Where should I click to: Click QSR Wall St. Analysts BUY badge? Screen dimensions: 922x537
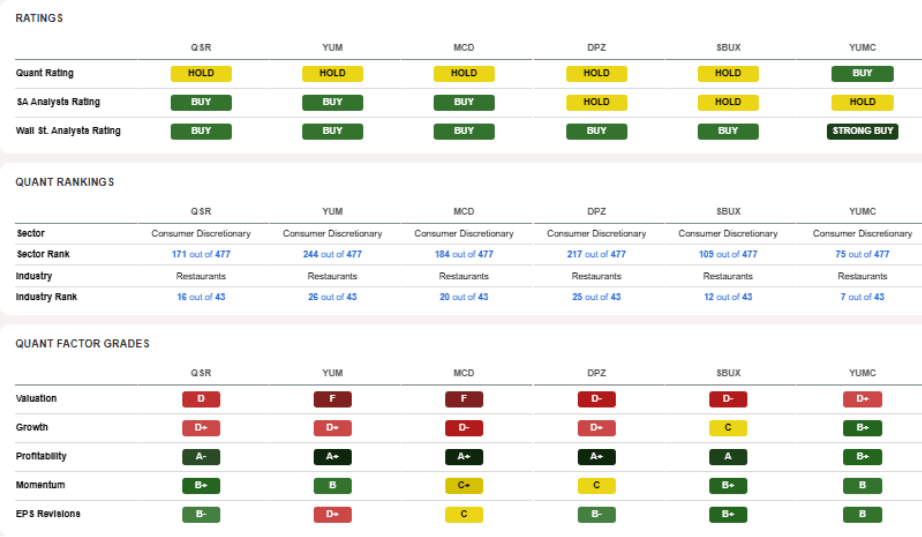201,131
